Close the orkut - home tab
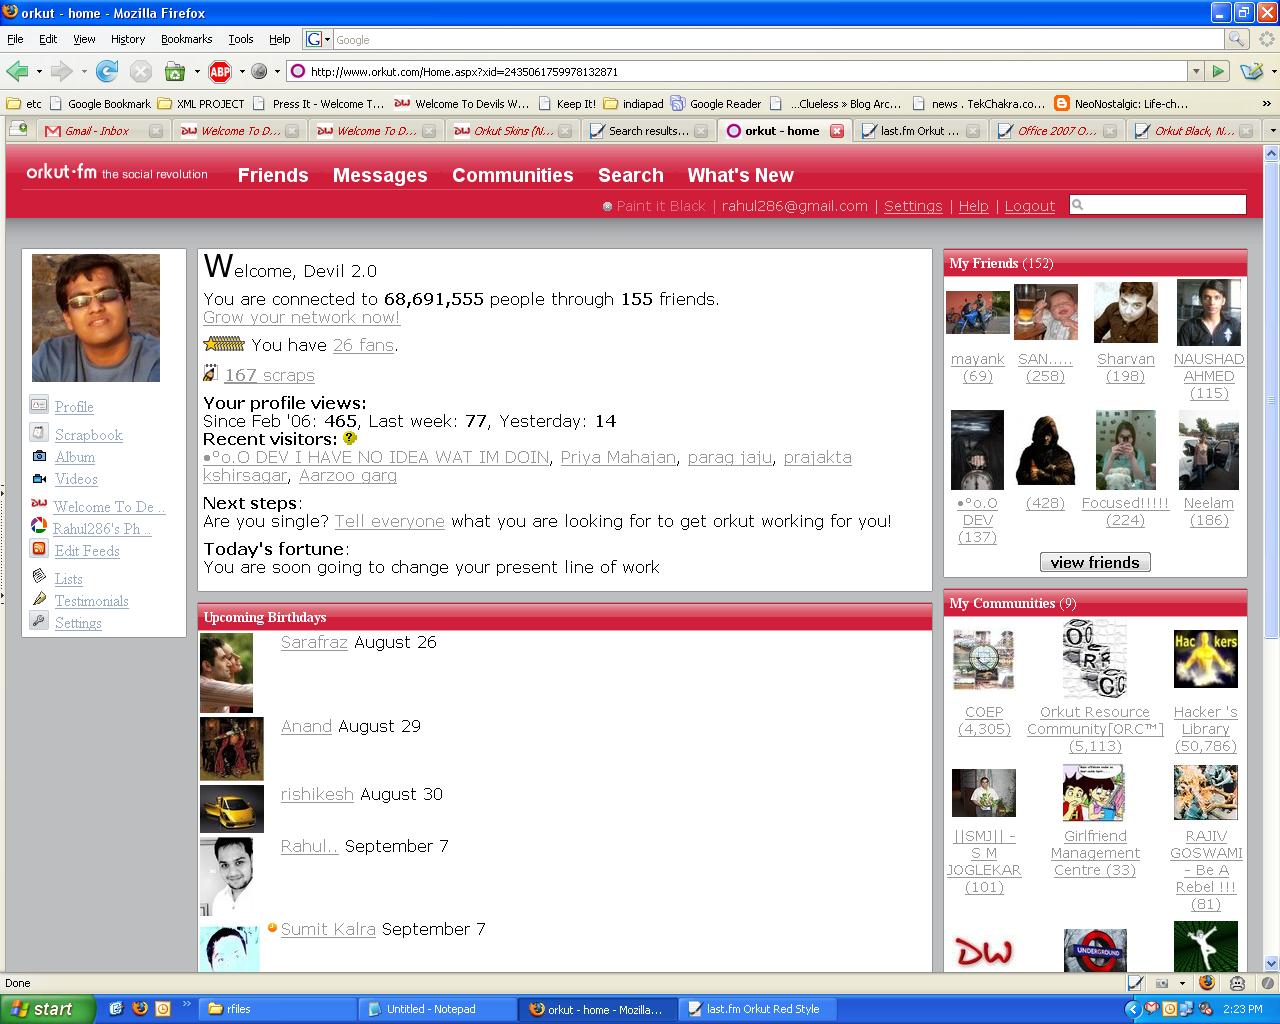This screenshot has width=1280, height=1024. coord(837,131)
